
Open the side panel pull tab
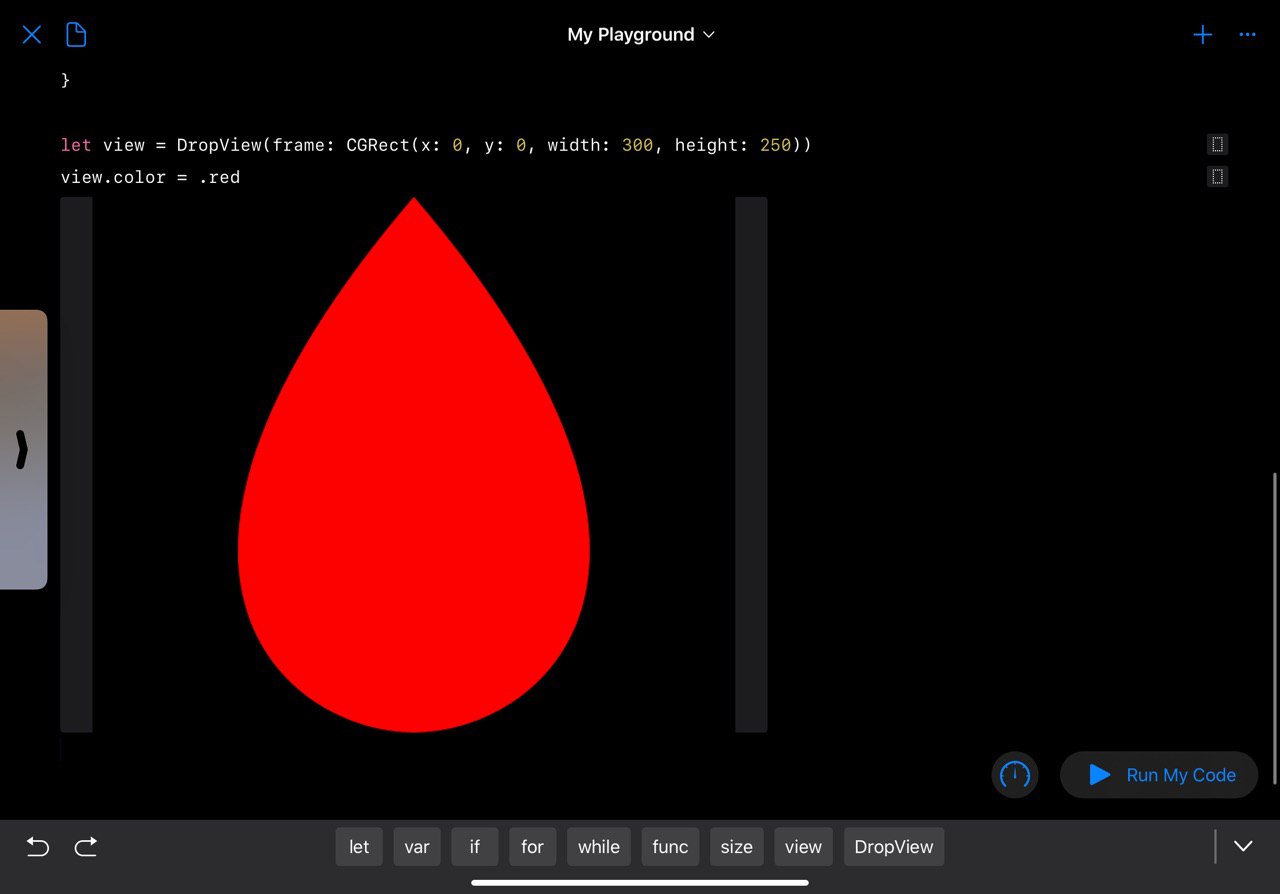22,450
